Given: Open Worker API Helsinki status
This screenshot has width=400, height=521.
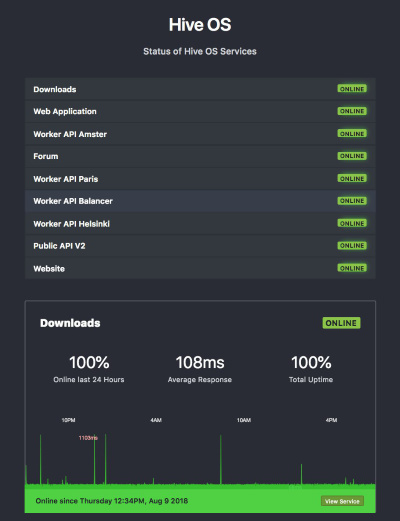Looking at the screenshot, I should [x=200, y=224].
